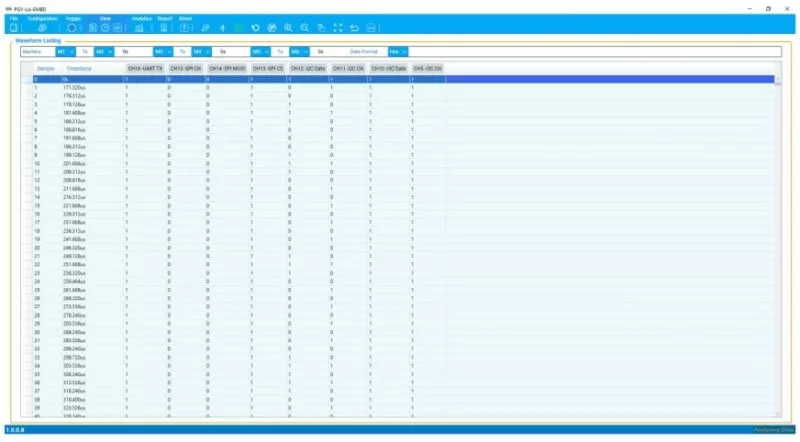Open the Configuration settings icon
The width and height of the screenshot is (800, 442).
(42, 27)
